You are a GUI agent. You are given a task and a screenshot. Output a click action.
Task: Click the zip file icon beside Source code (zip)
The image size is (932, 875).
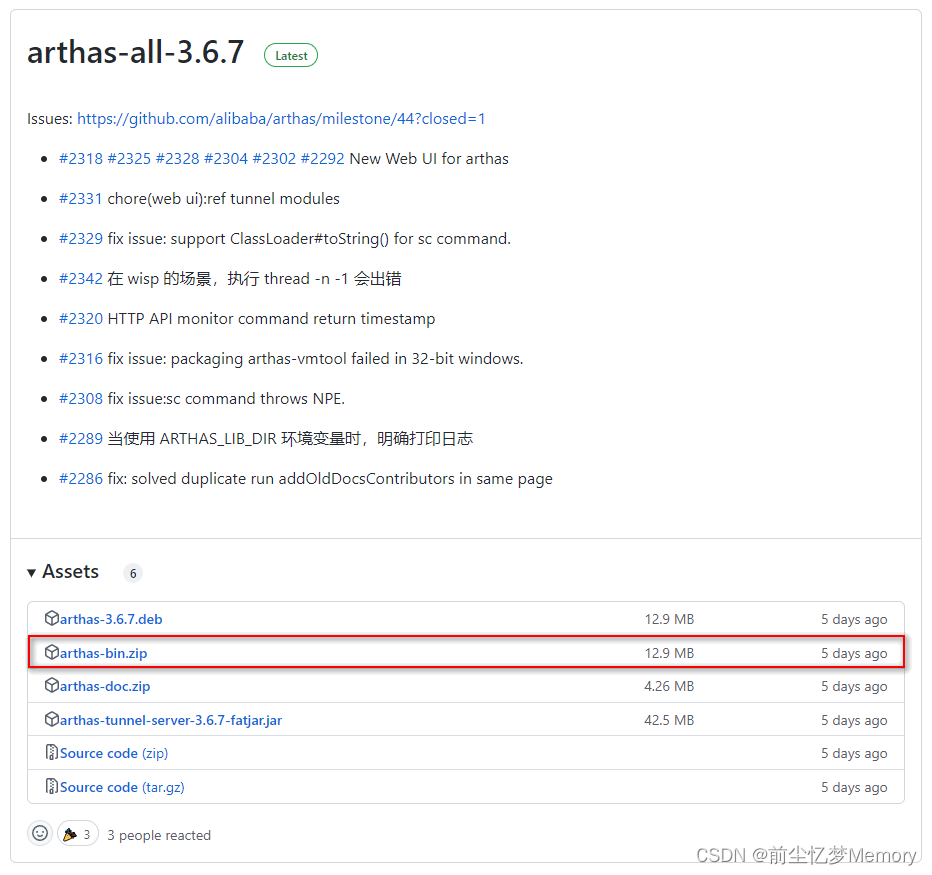(52, 753)
